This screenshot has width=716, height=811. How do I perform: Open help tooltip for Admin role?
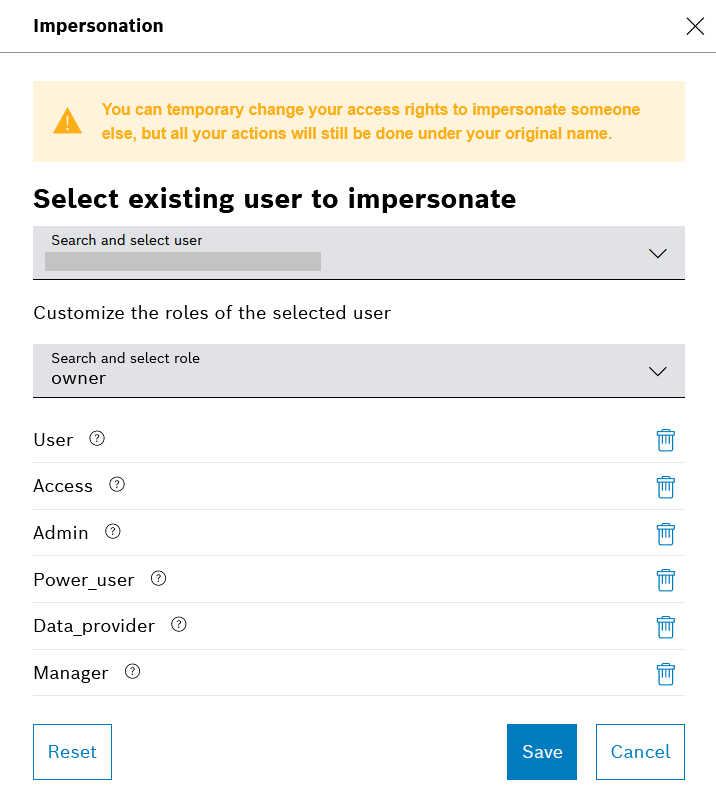113,532
